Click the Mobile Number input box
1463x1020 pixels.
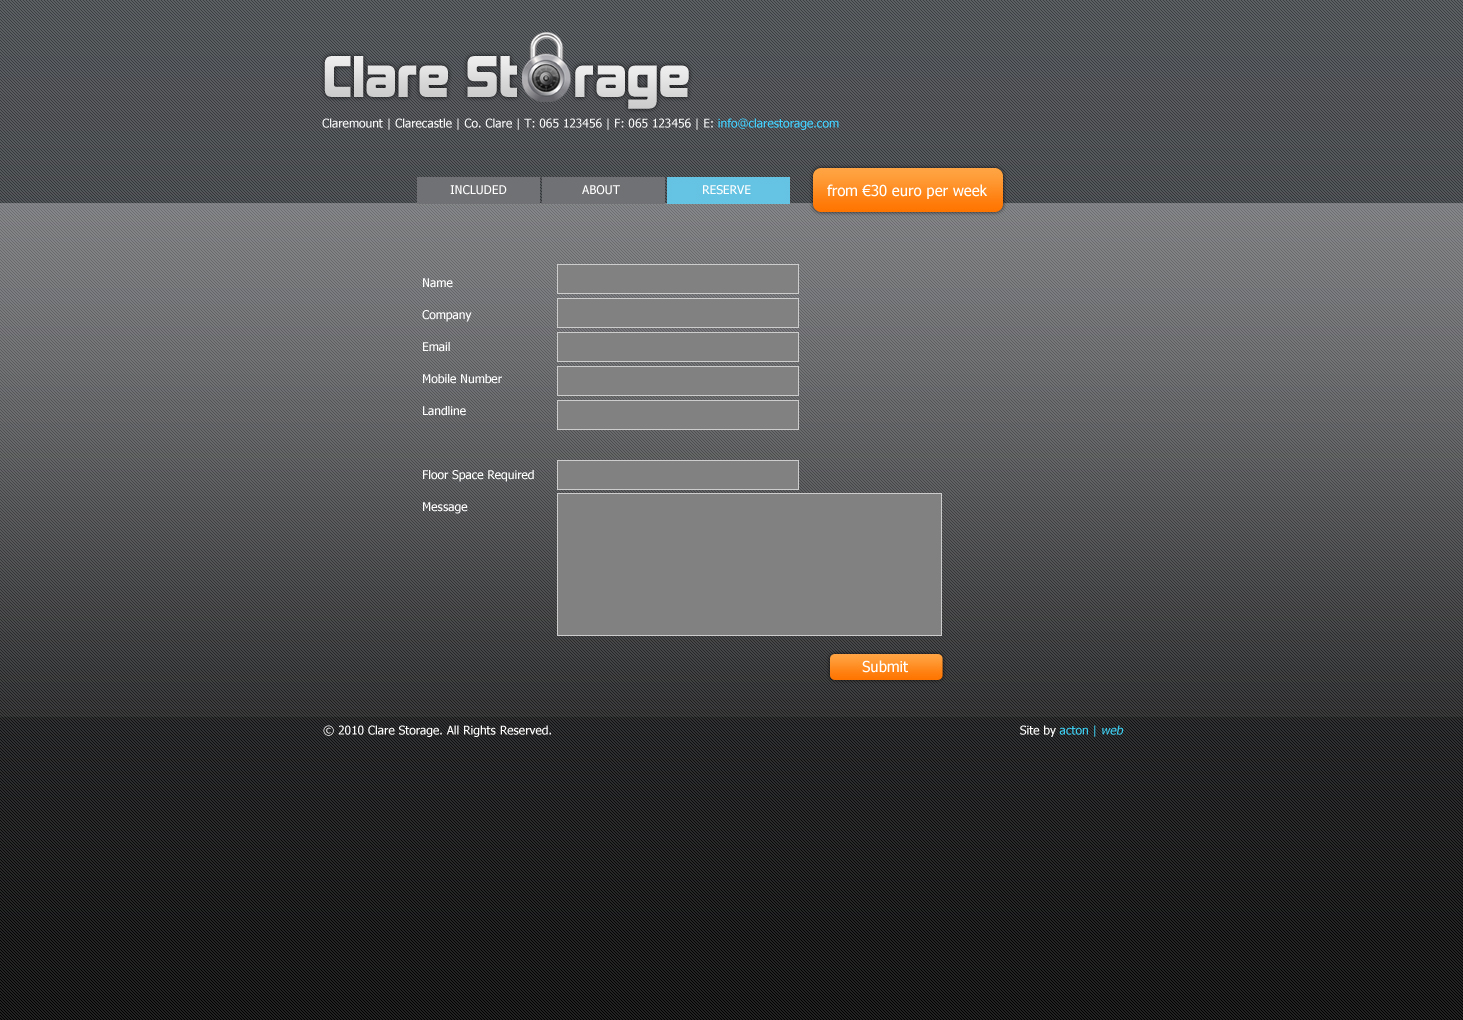pos(677,381)
